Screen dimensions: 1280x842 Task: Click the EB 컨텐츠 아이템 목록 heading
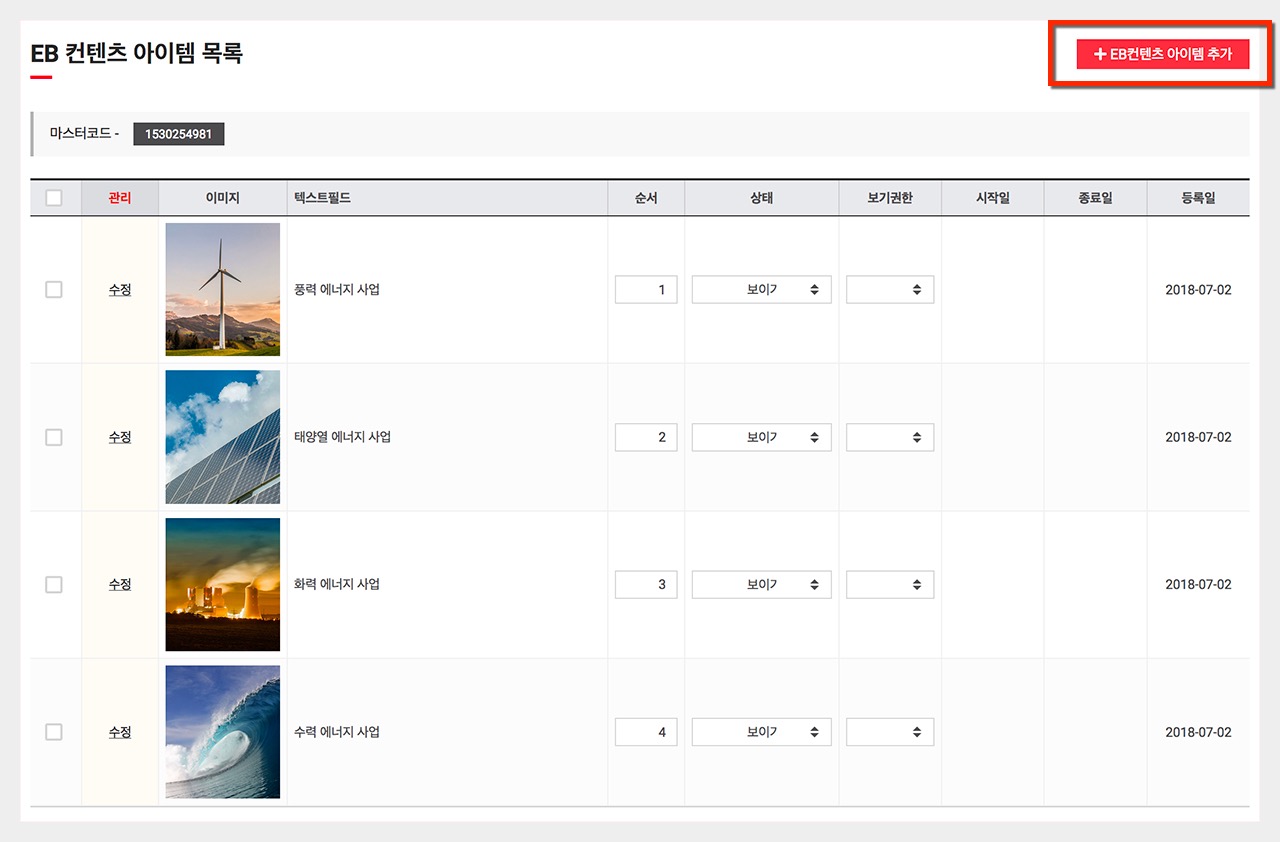pyautogui.click(x=137, y=53)
